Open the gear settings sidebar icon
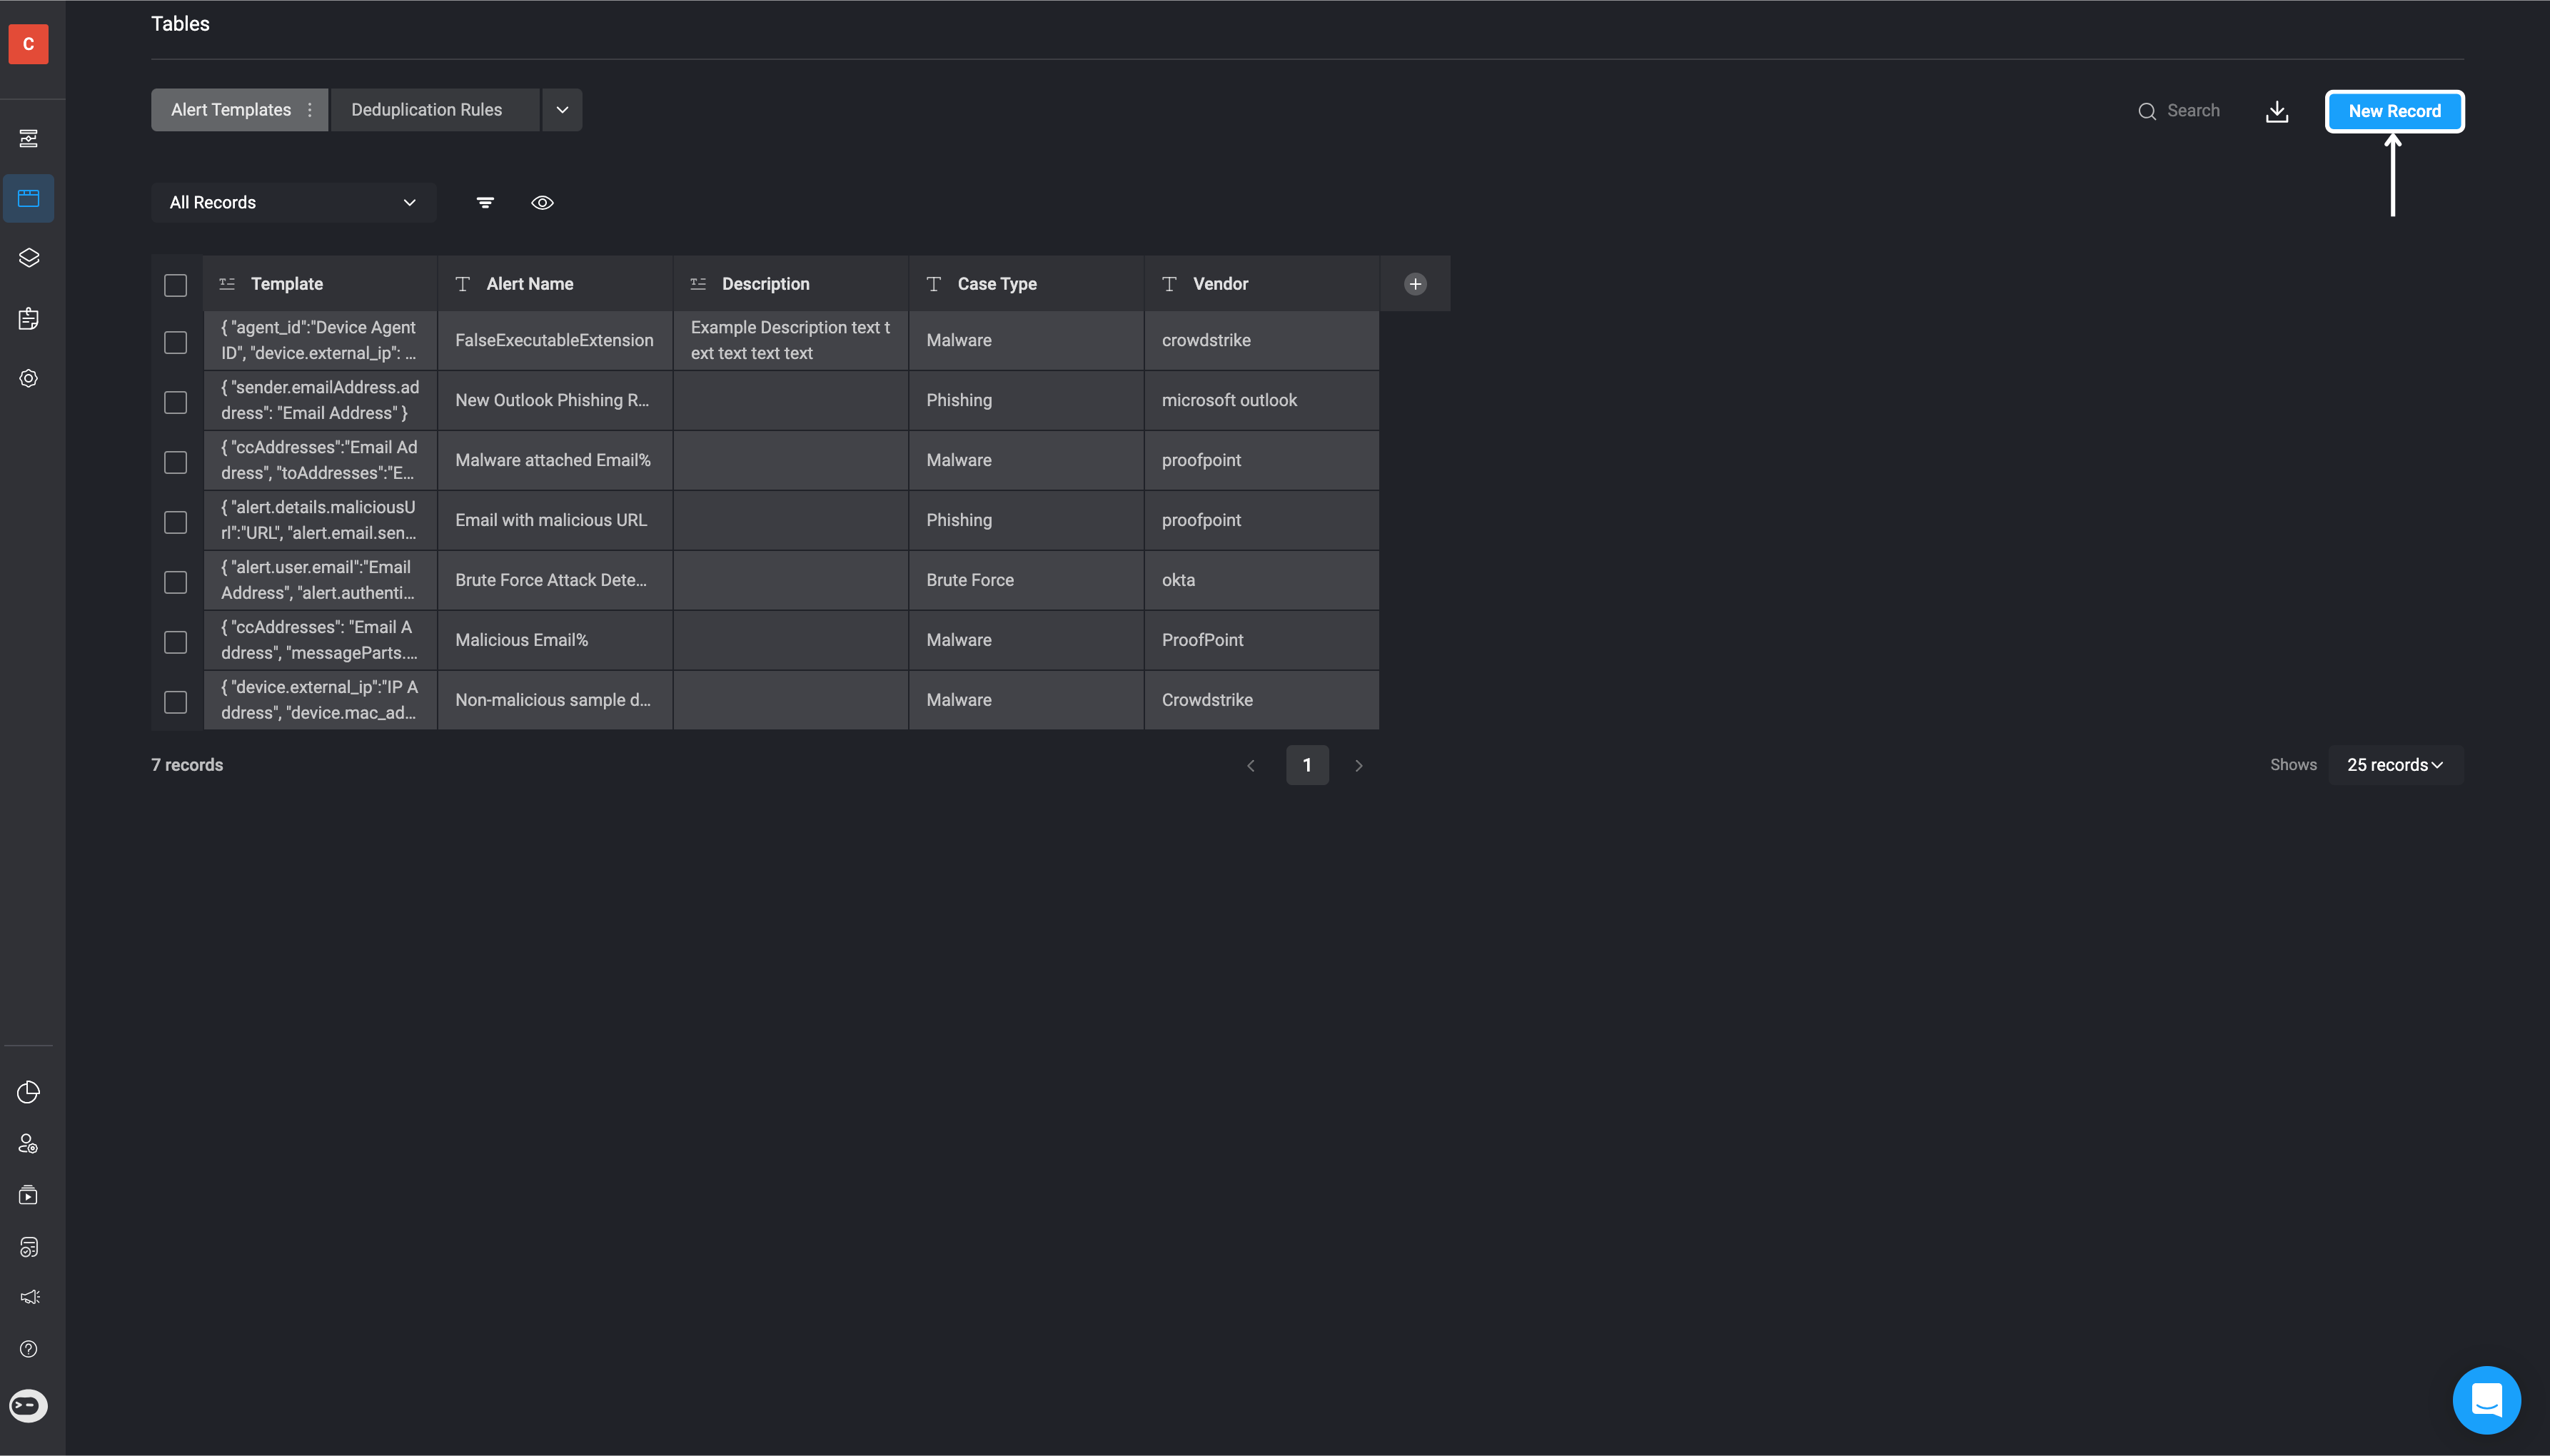Viewport: 2550px width, 1456px height. (29, 378)
